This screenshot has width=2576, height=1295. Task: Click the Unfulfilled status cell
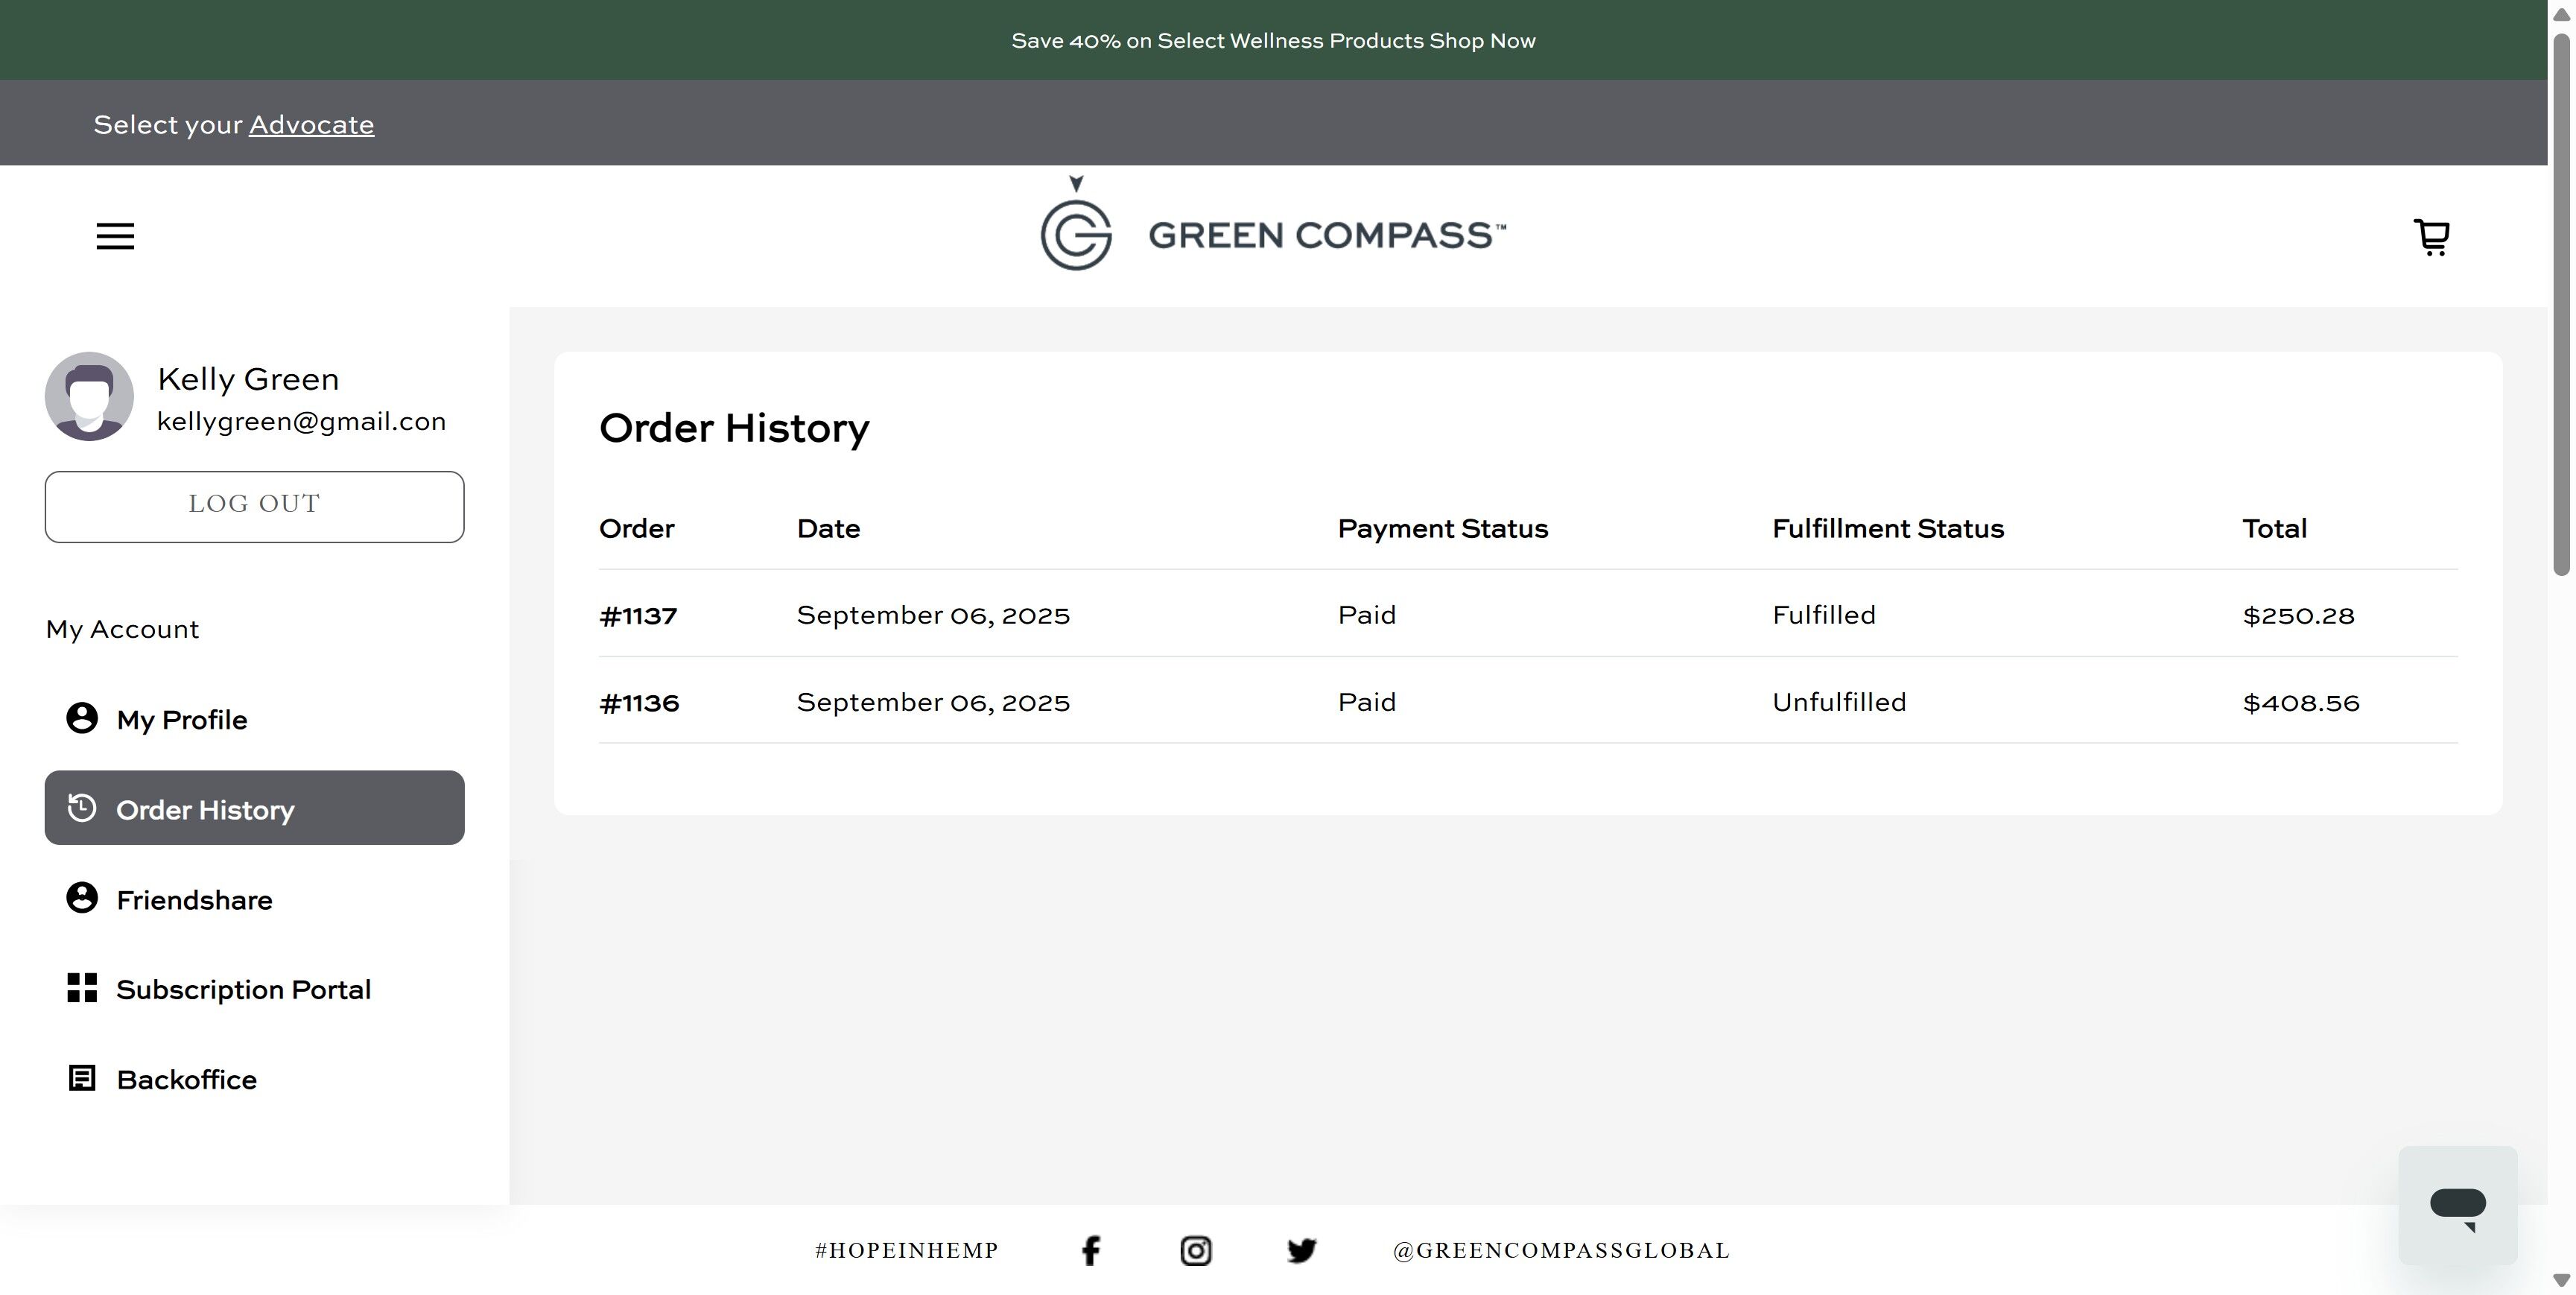(x=1839, y=702)
